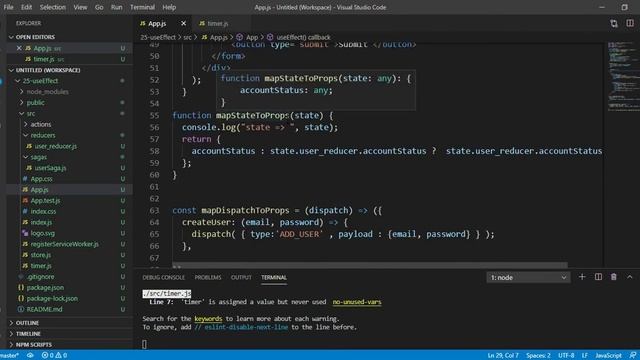Screen dimensions: 640x360
Task: Close App.js in Open Editors list
Action: (19, 48)
